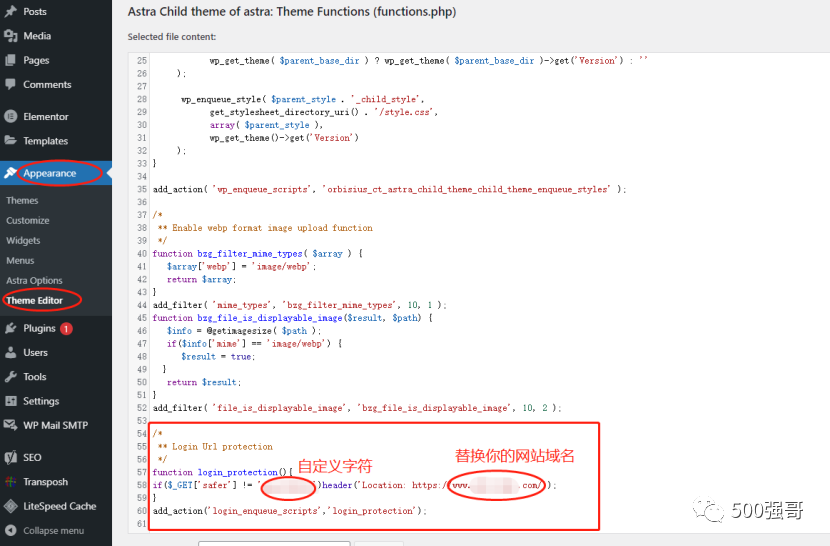Click the Users person icon
830x546 pixels.
point(11,353)
